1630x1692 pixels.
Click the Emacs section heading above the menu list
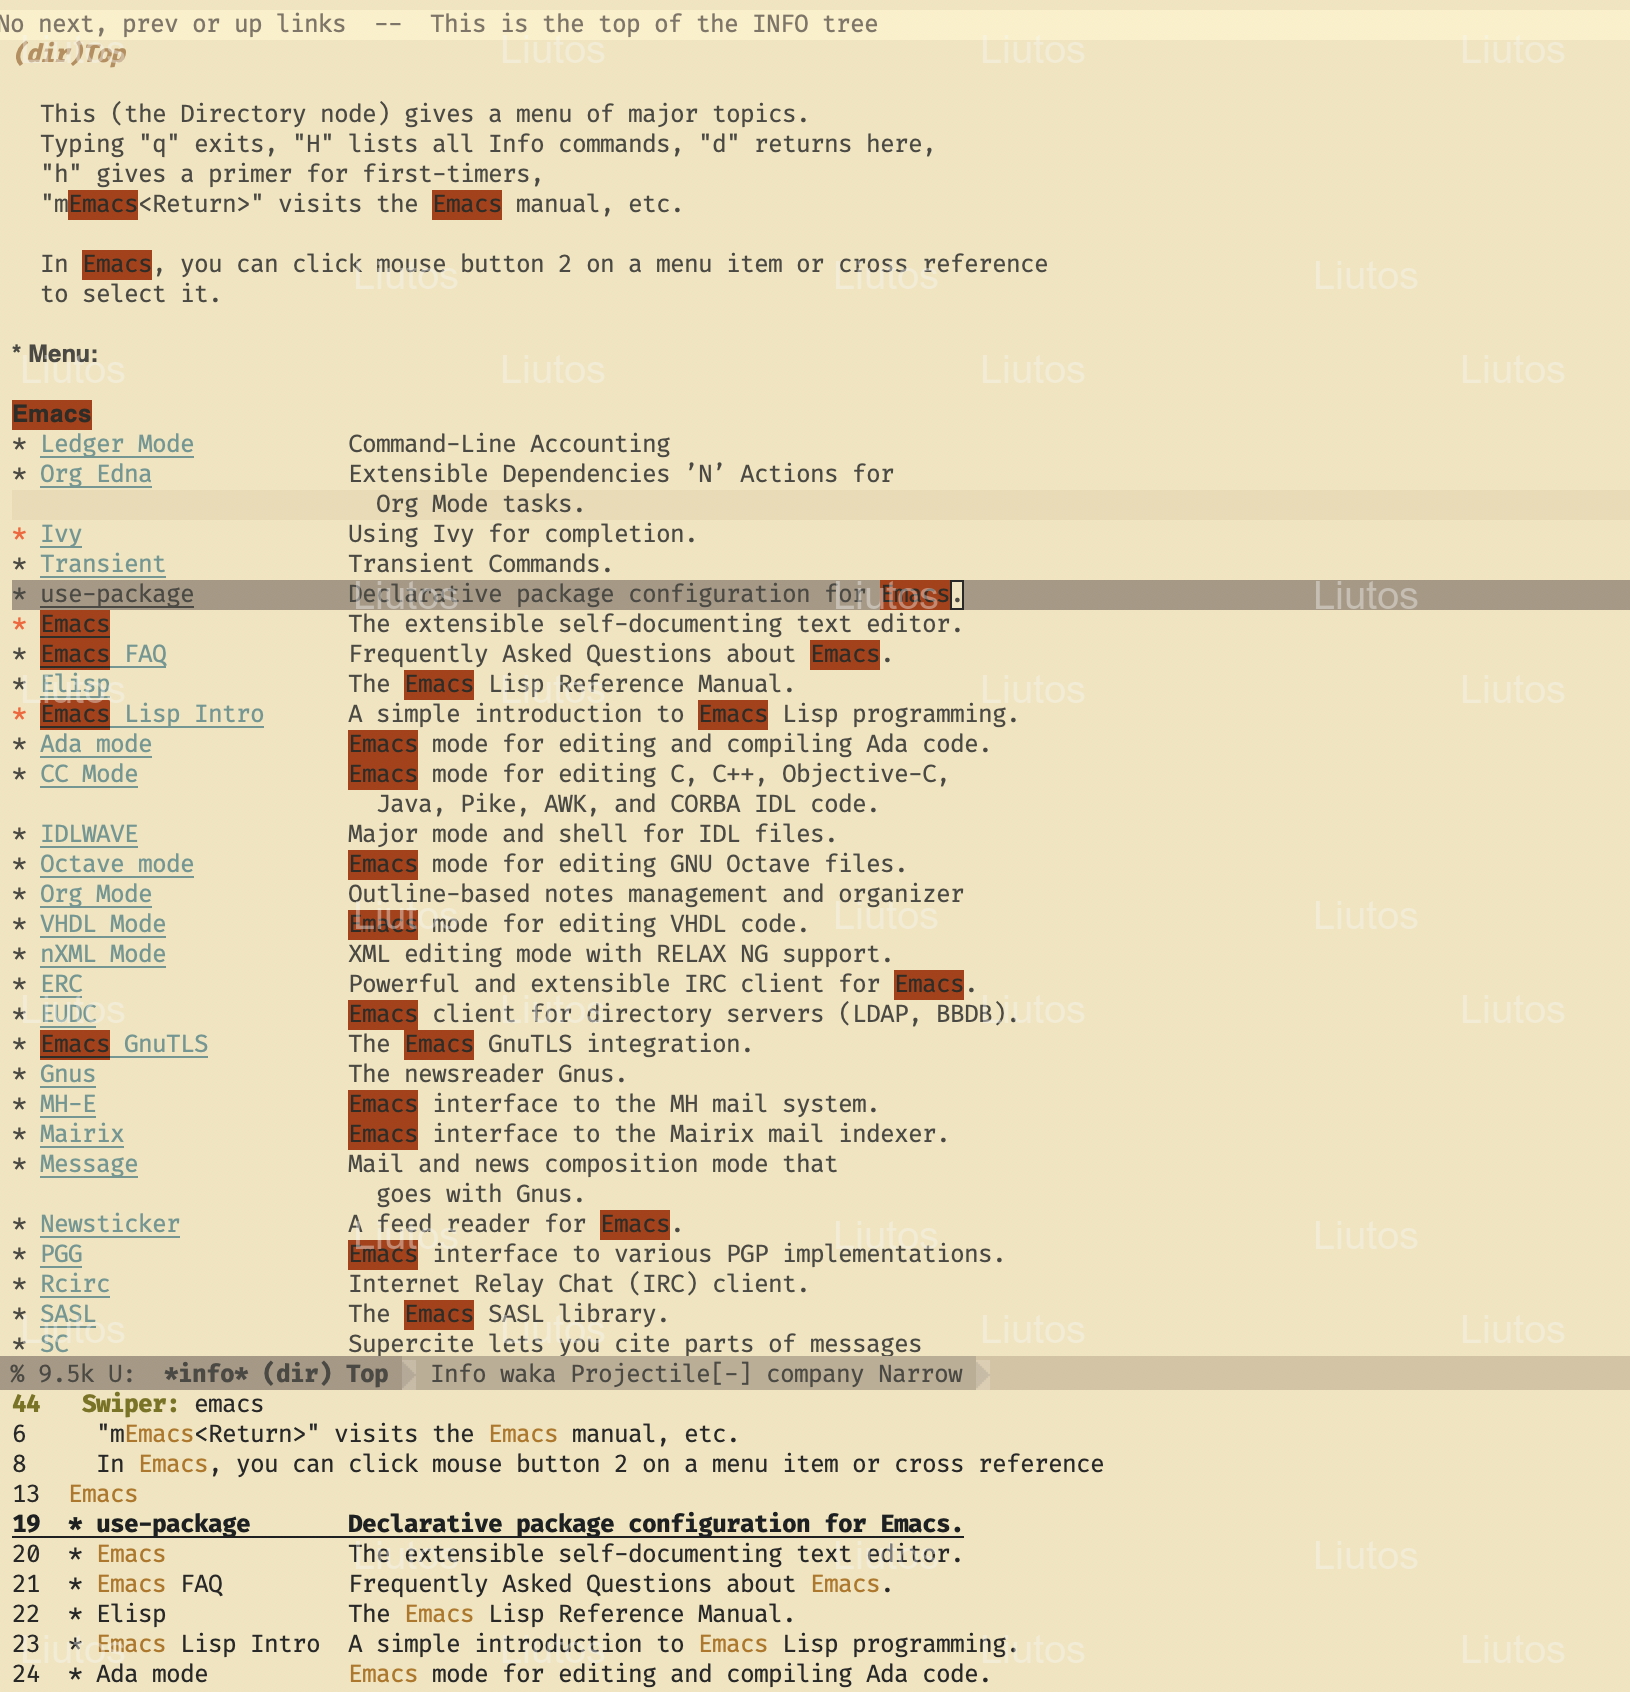tap(52, 414)
